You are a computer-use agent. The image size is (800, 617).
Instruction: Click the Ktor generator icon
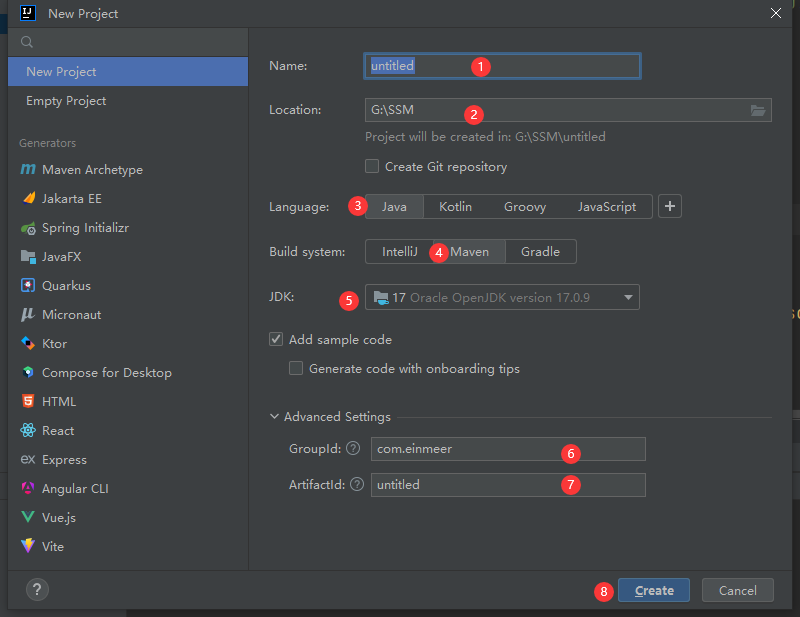pyautogui.click(x=28, y=343)
